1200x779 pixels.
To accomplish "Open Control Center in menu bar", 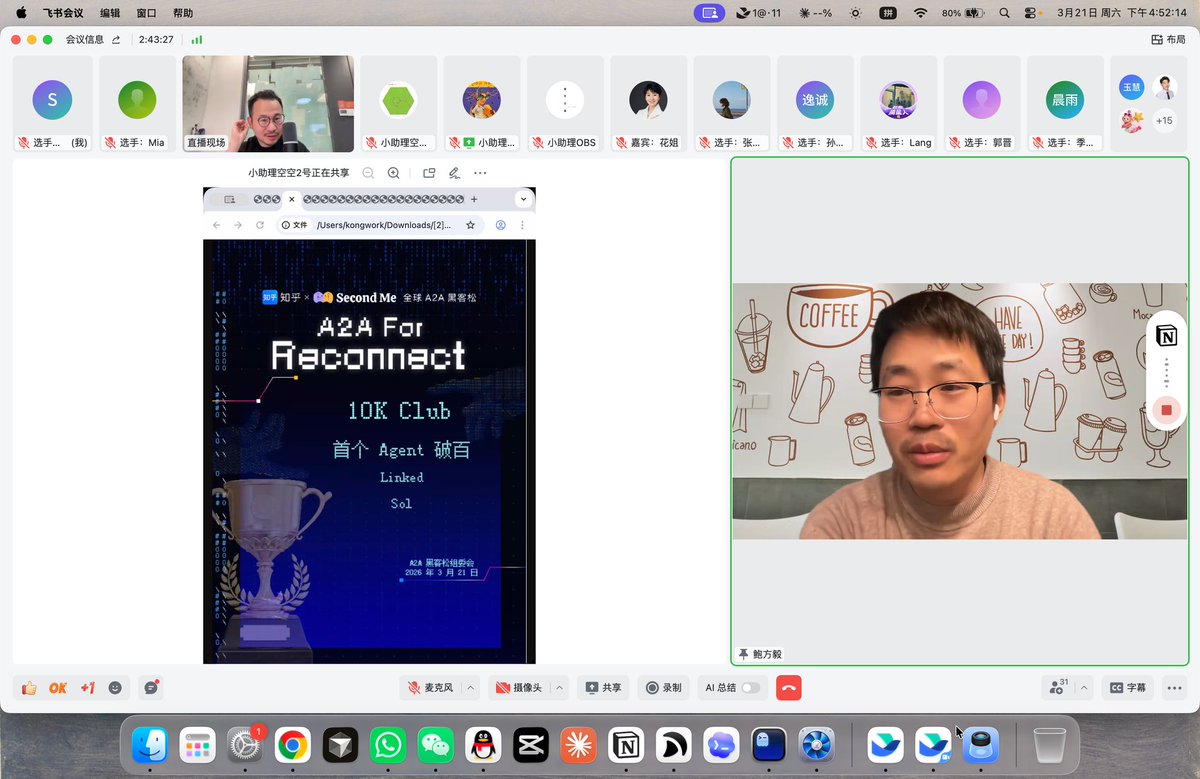I will [1031, 13].
